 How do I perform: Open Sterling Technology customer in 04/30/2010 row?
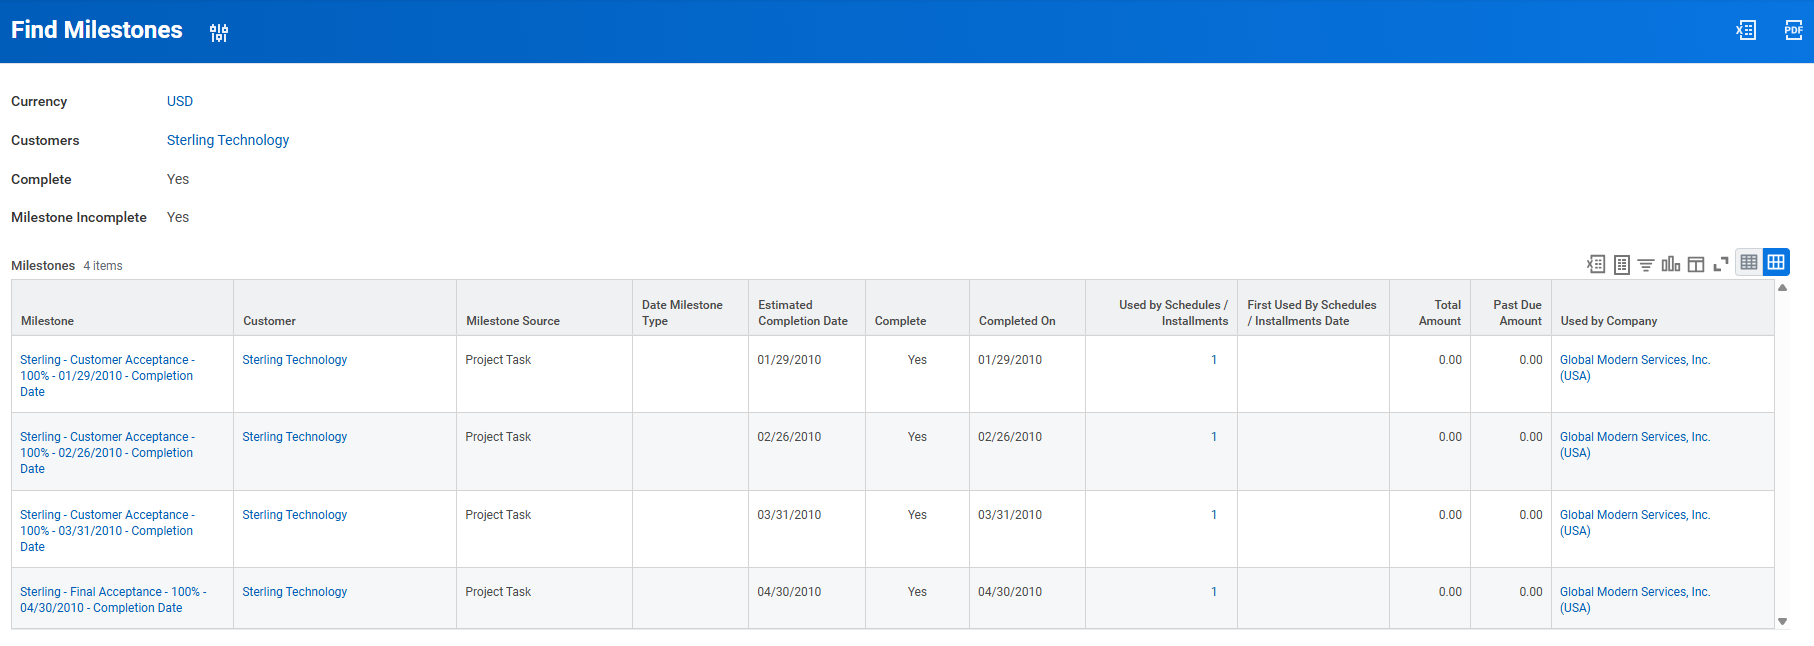295,592
